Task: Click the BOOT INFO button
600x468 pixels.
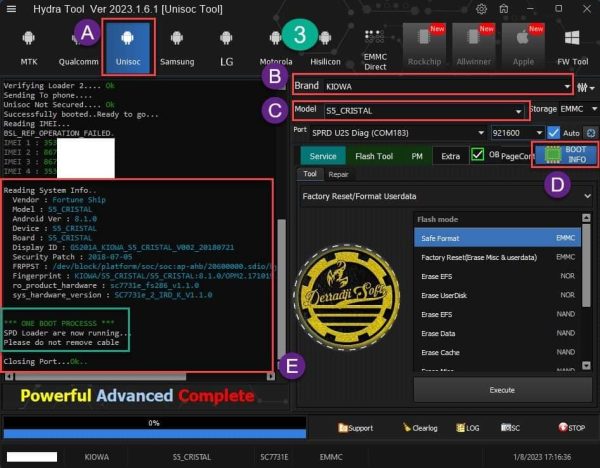Action: 565,155
